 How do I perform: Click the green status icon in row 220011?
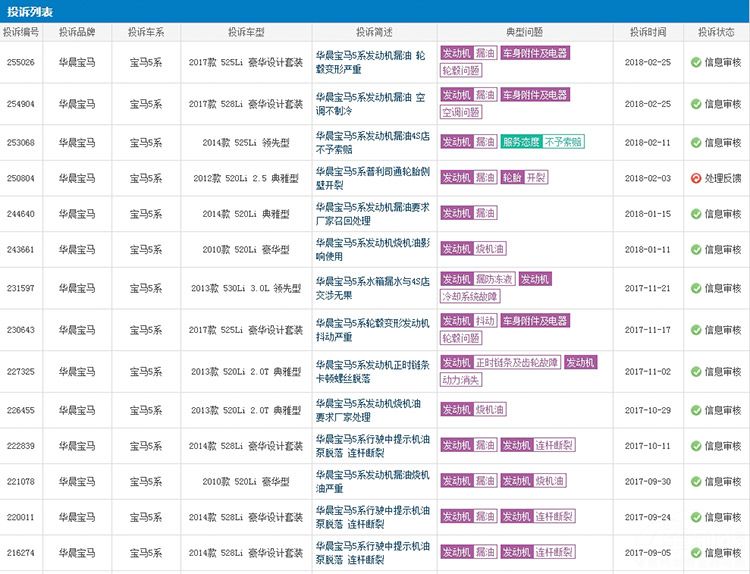(696, 518)
